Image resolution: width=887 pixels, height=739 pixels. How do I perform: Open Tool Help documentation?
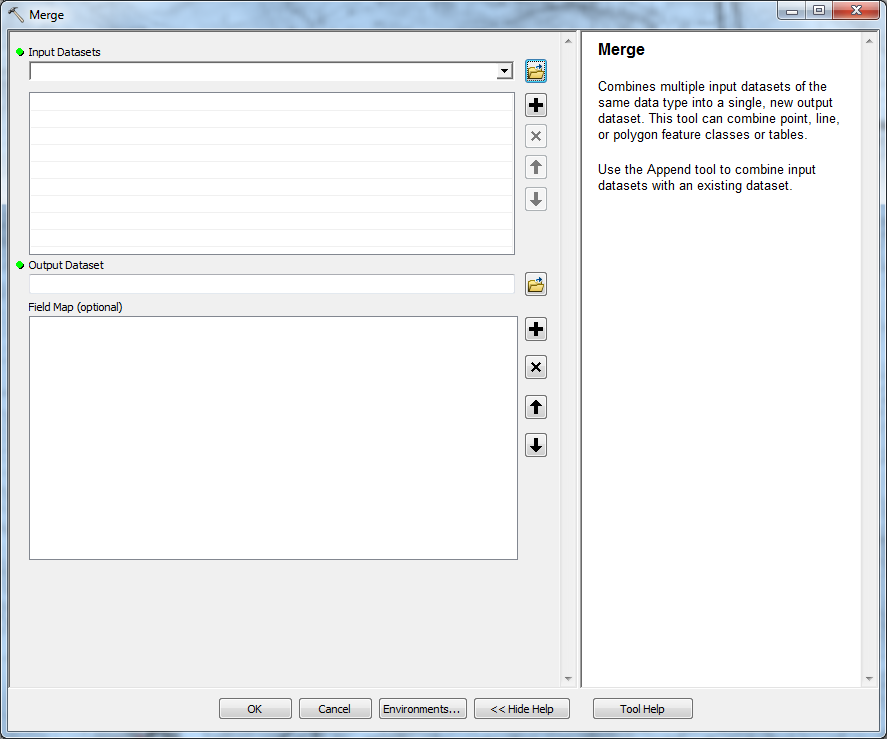point(642,709)
